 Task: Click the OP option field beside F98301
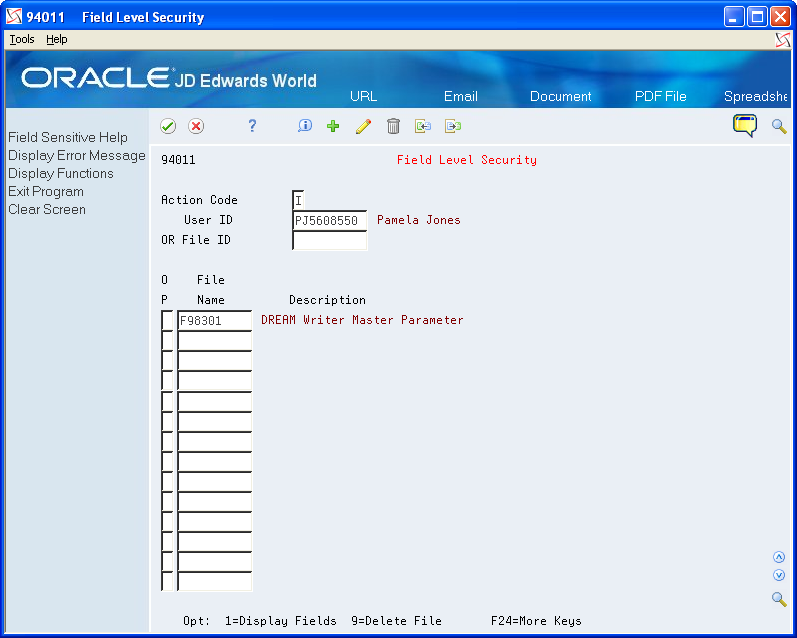click(x=167, y=321)
